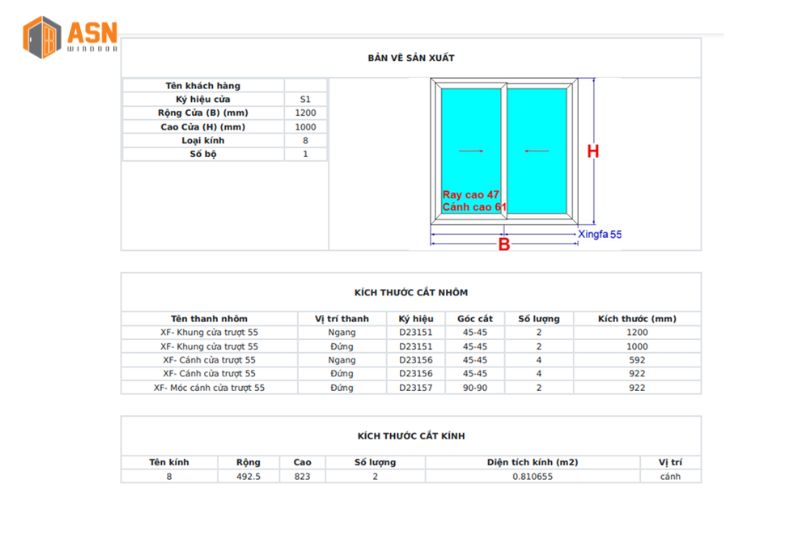Click the glass area value '0.810655'
The image size is (800, 533).
(533, 476)
